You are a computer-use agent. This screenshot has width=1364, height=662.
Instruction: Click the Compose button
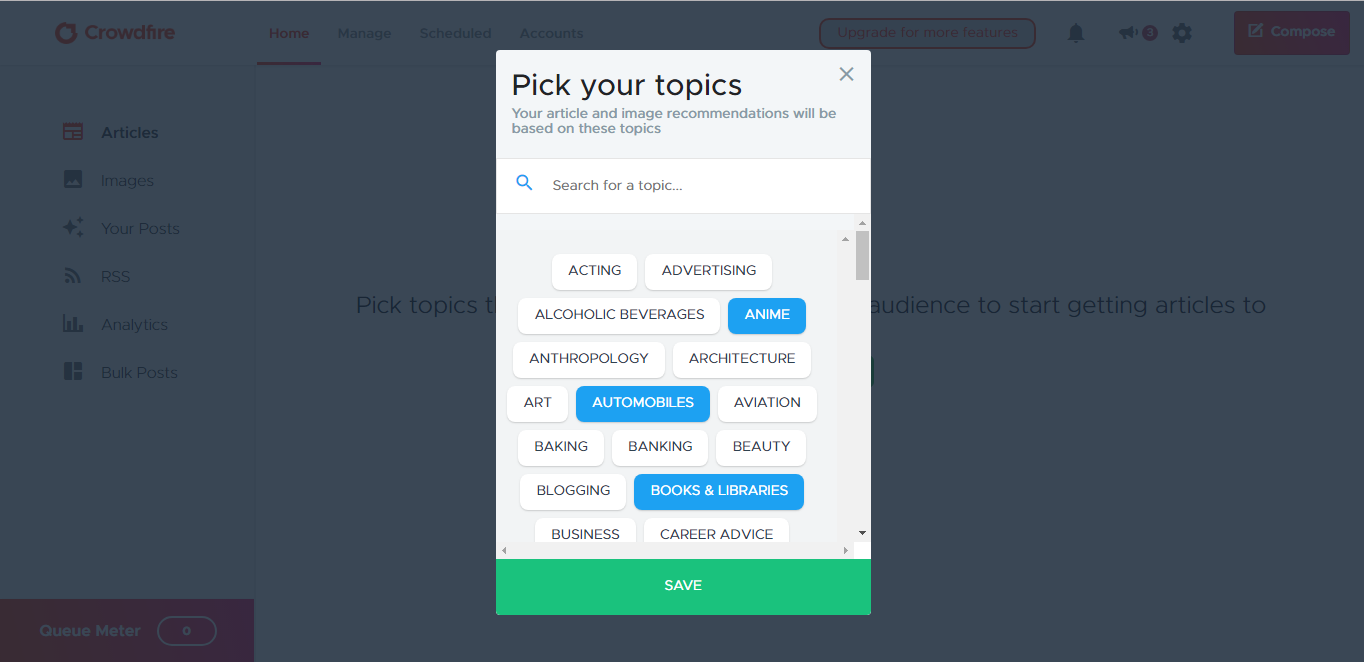tap(1291, 32)
